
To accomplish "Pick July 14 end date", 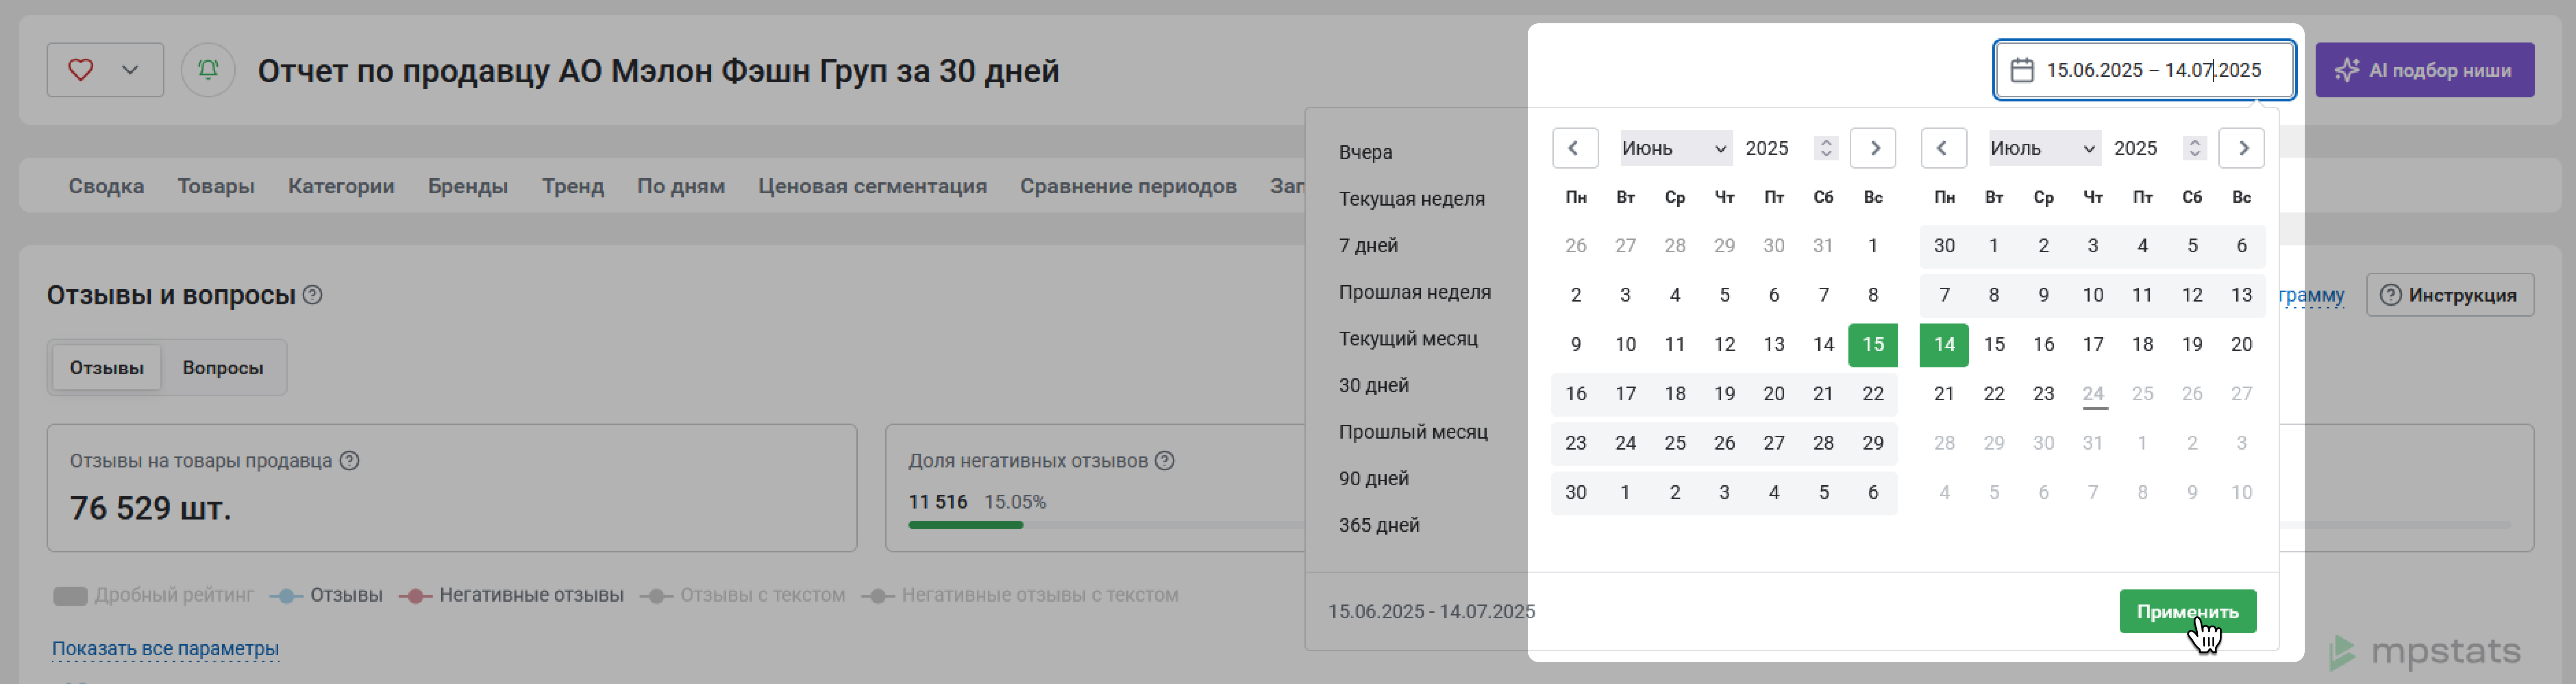I will [1944, 345].
